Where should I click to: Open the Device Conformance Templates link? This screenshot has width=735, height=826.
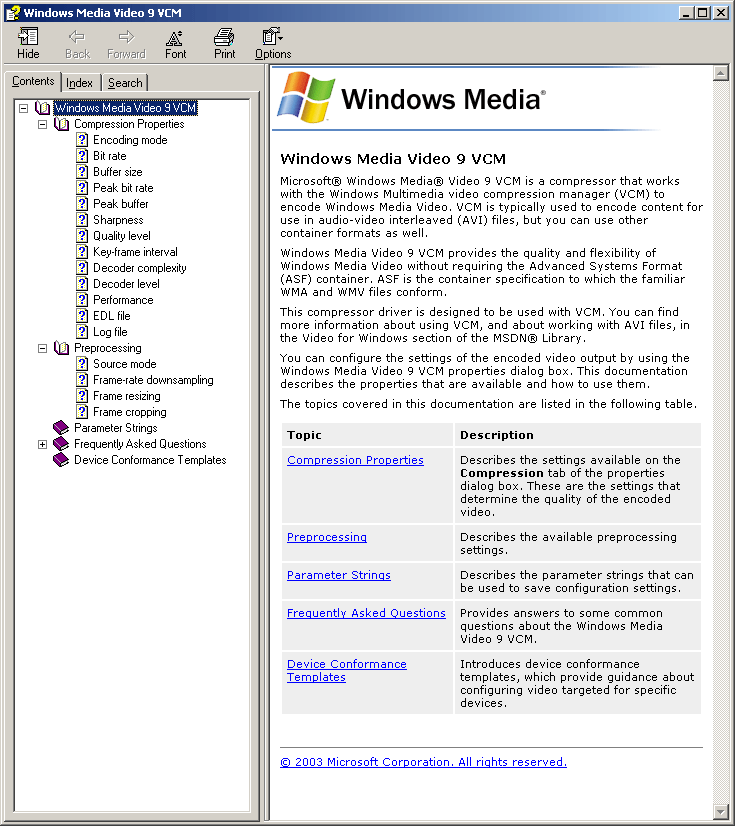(347, 670)
